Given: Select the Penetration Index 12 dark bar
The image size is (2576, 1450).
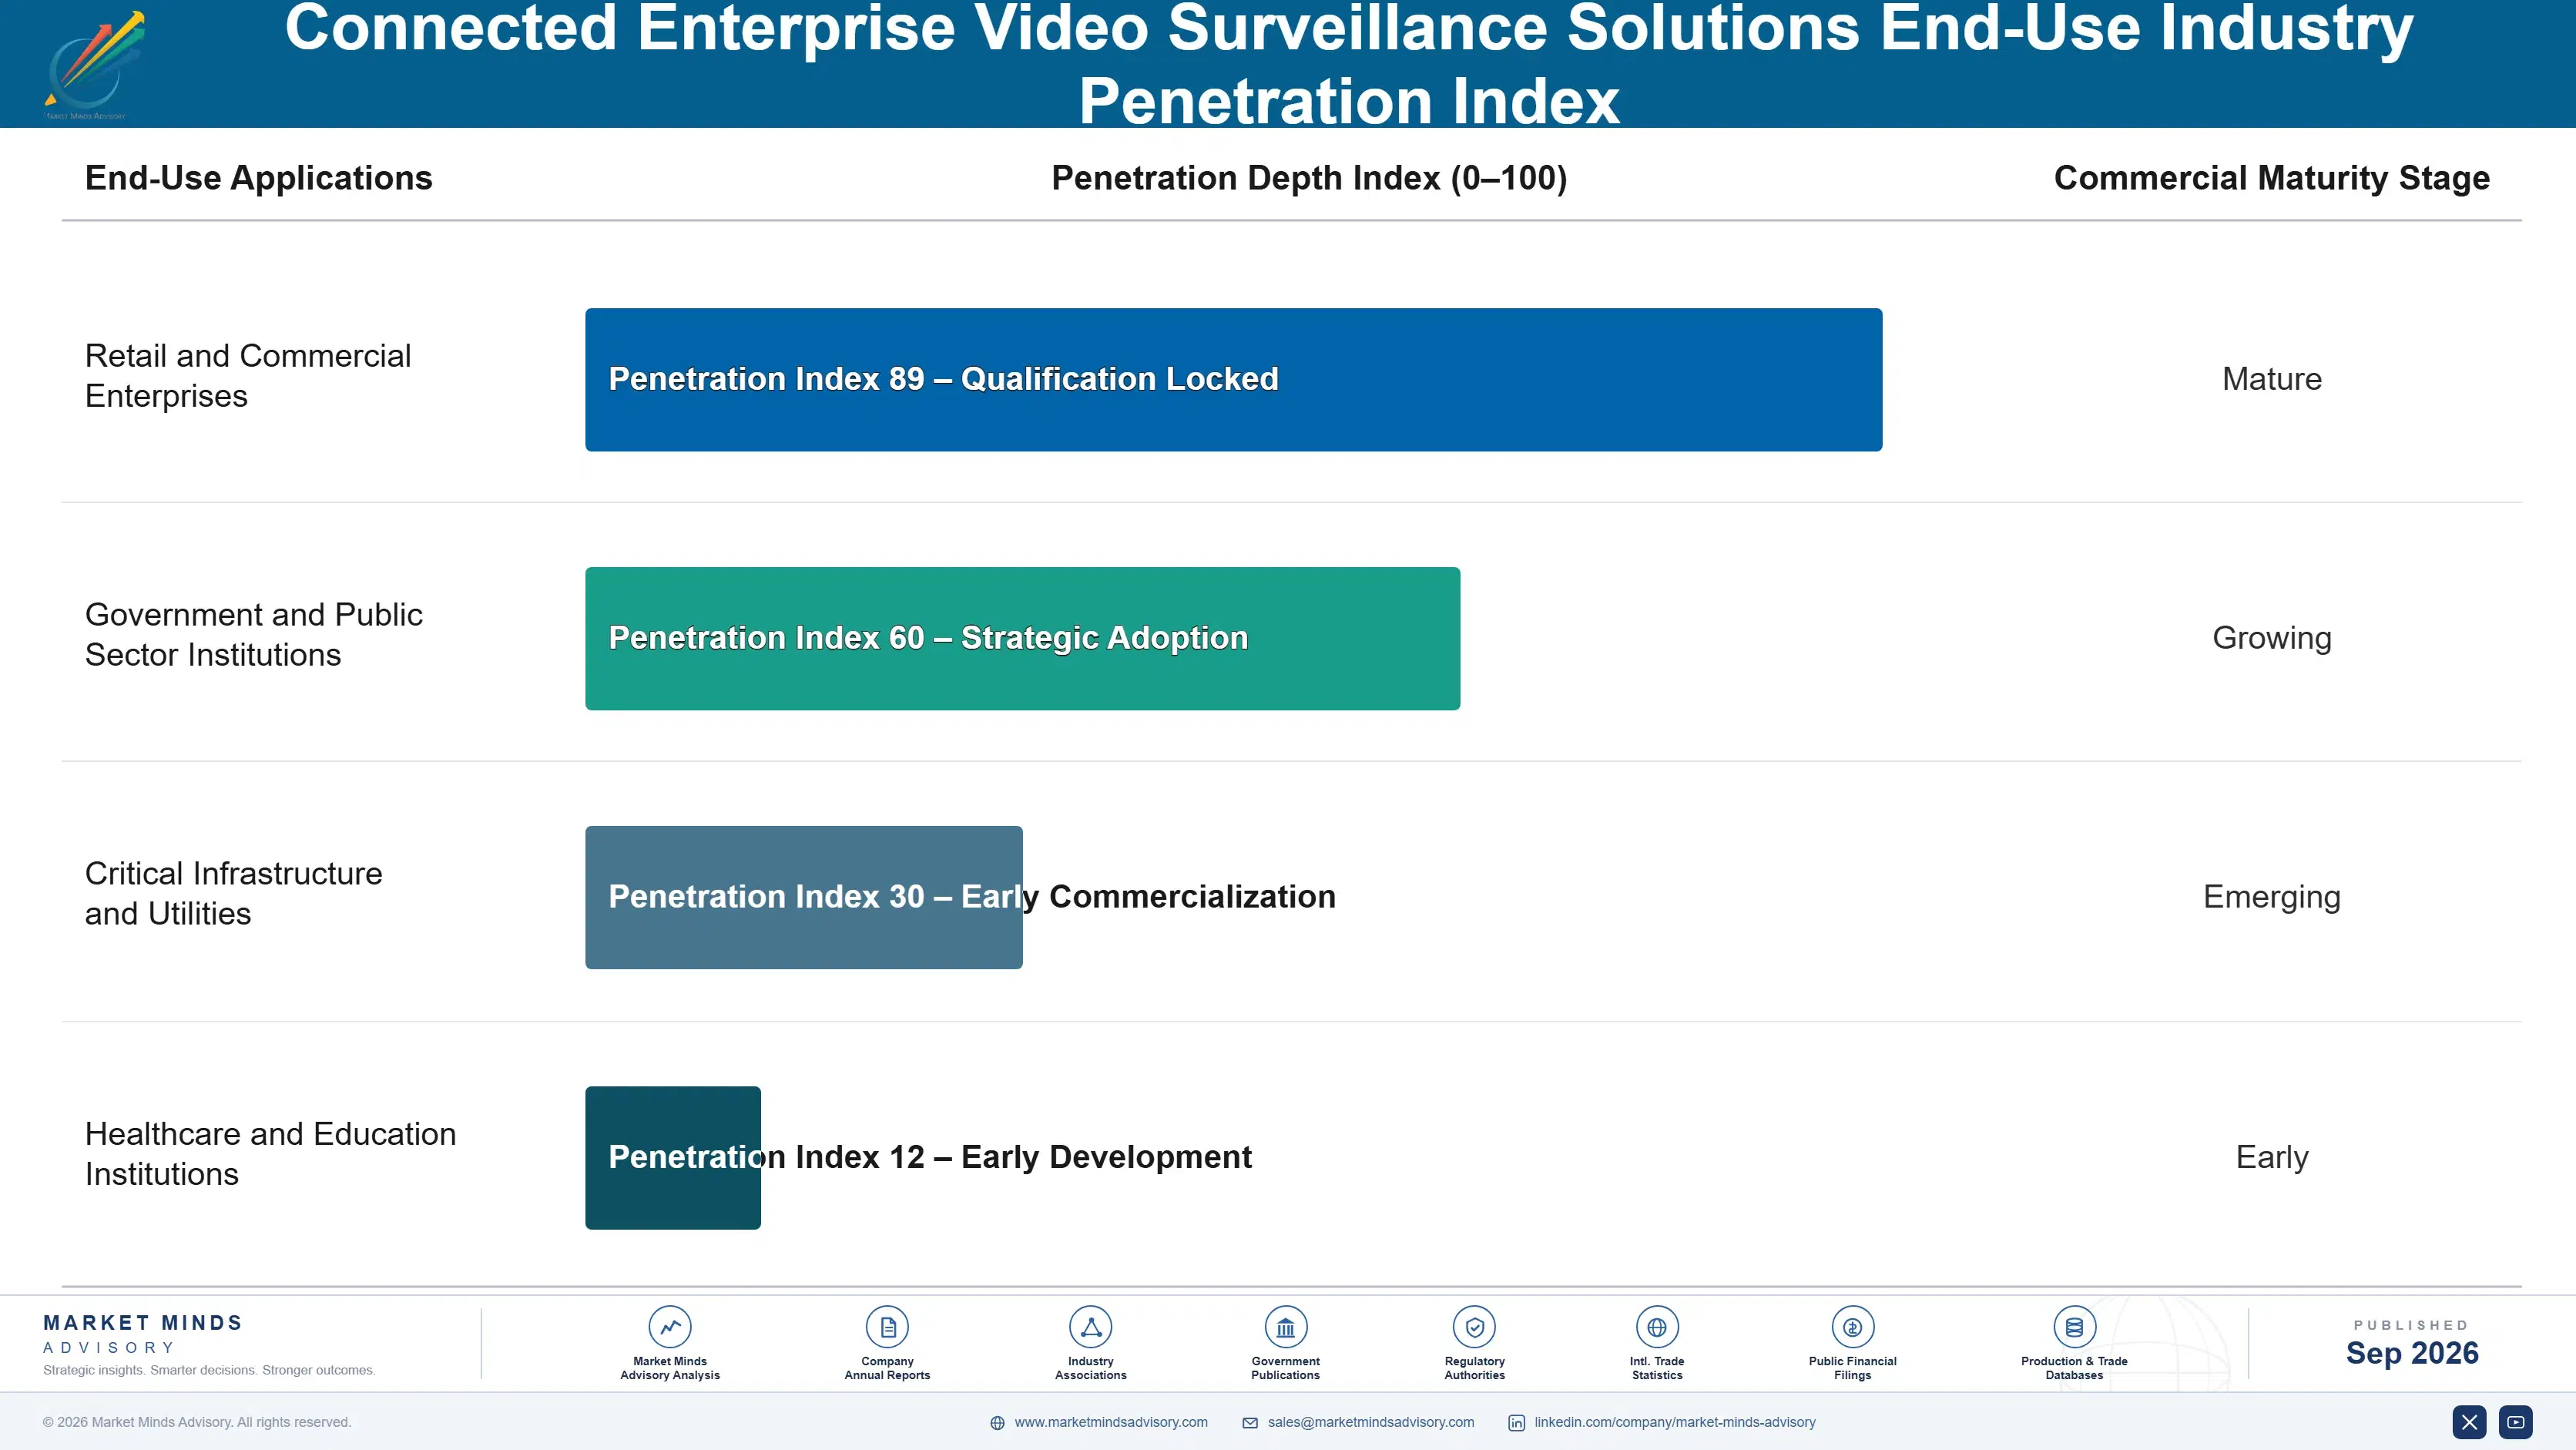Looking at the screenshot, I should click(672, 1158).
